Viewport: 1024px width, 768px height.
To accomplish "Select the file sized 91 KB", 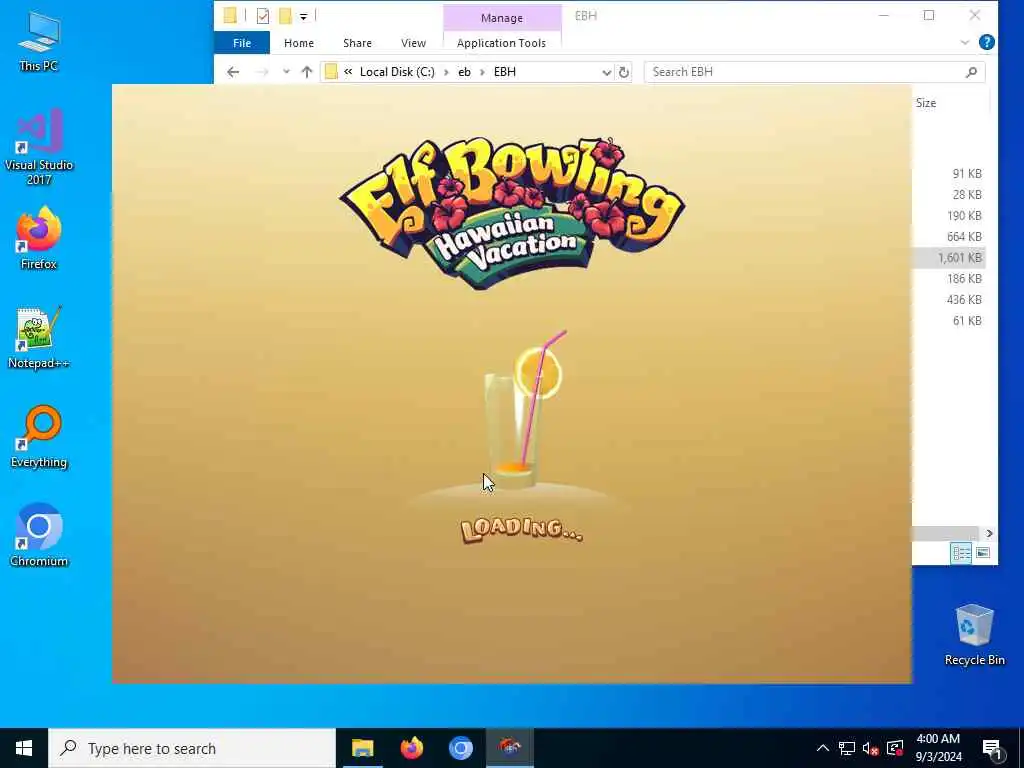I will tap(967, 174).
